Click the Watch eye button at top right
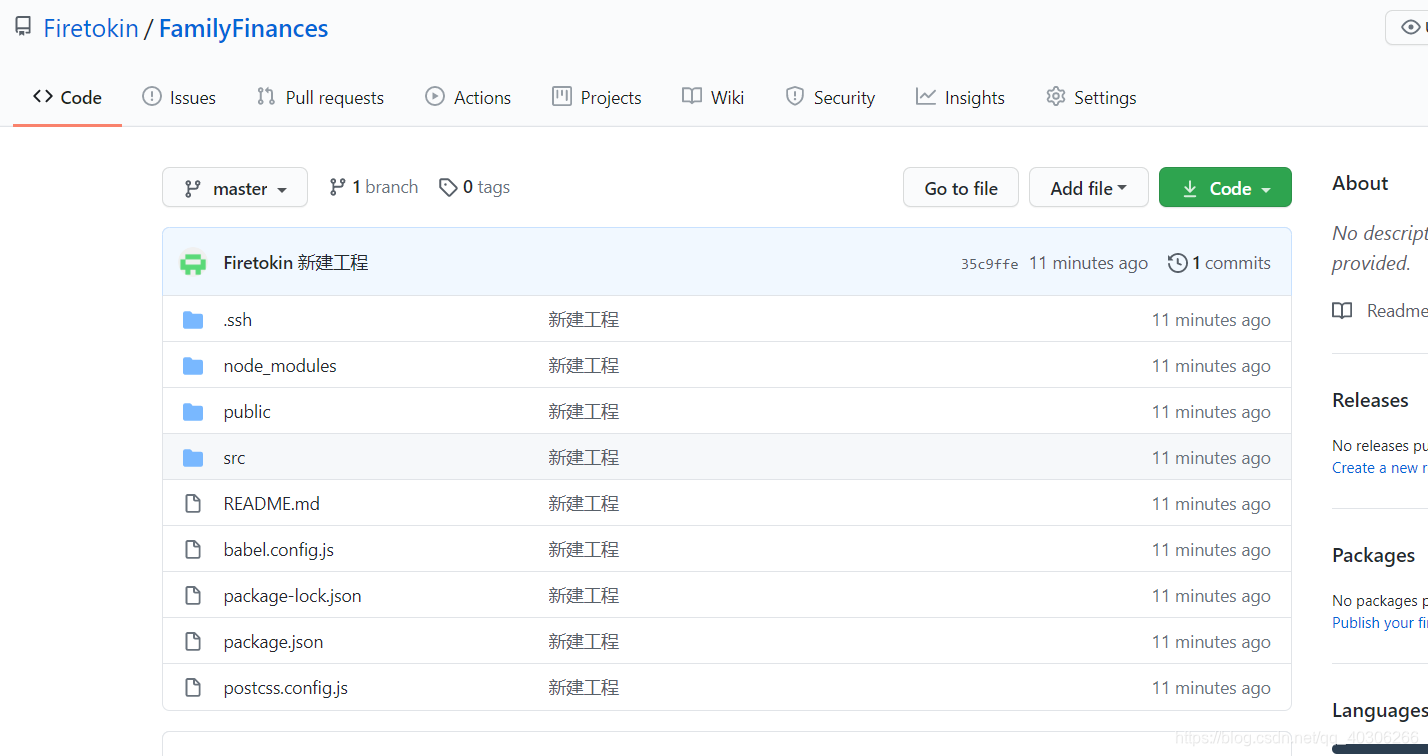 pos(1407,28)
